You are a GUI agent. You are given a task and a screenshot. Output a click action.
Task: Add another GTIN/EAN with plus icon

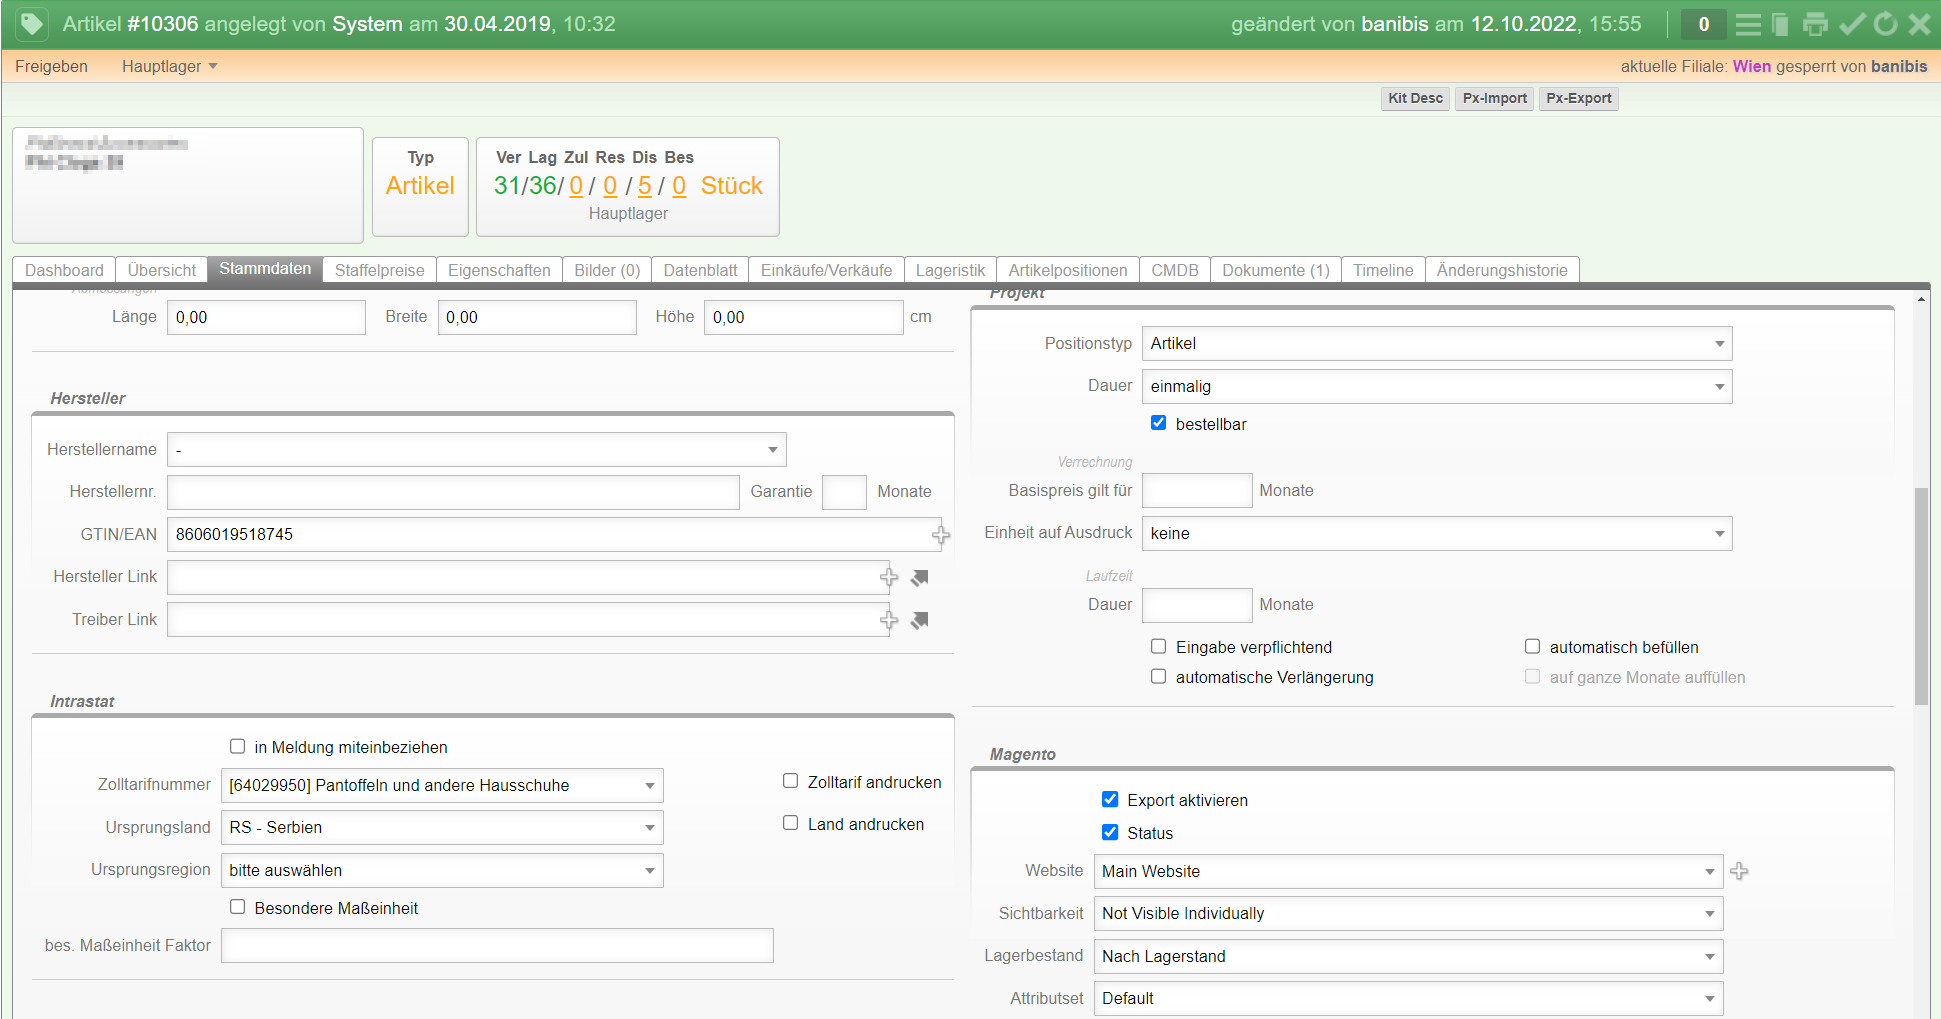941,535
